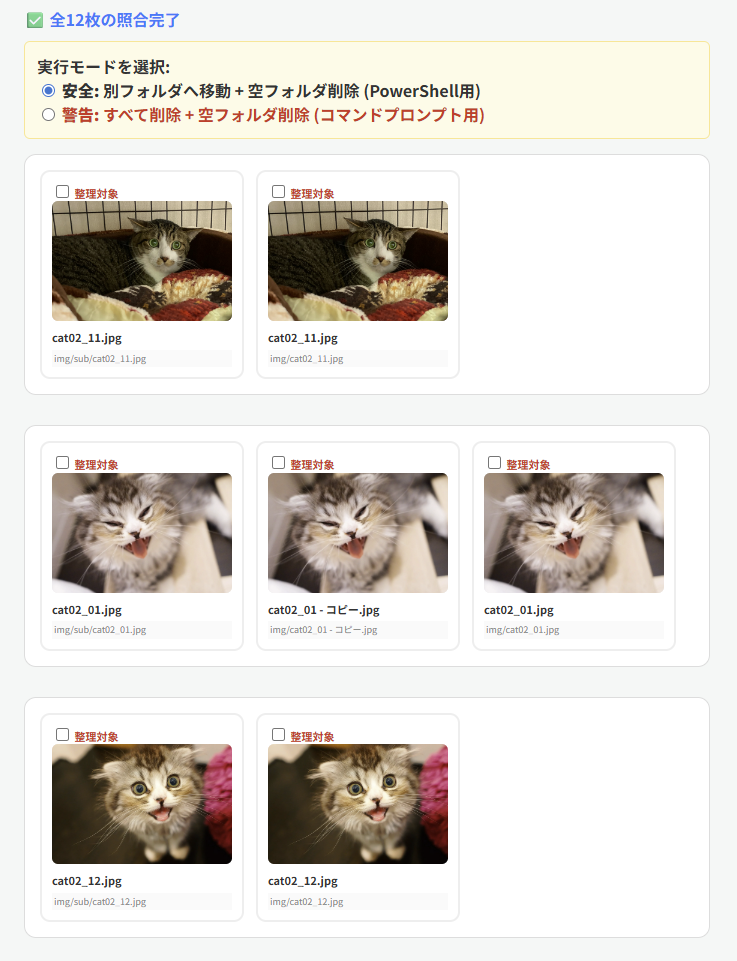The height and width of the screenshot is (961, 737).
Task: Click the 全12枚の照合完了 heading
Action: (115, 20)
